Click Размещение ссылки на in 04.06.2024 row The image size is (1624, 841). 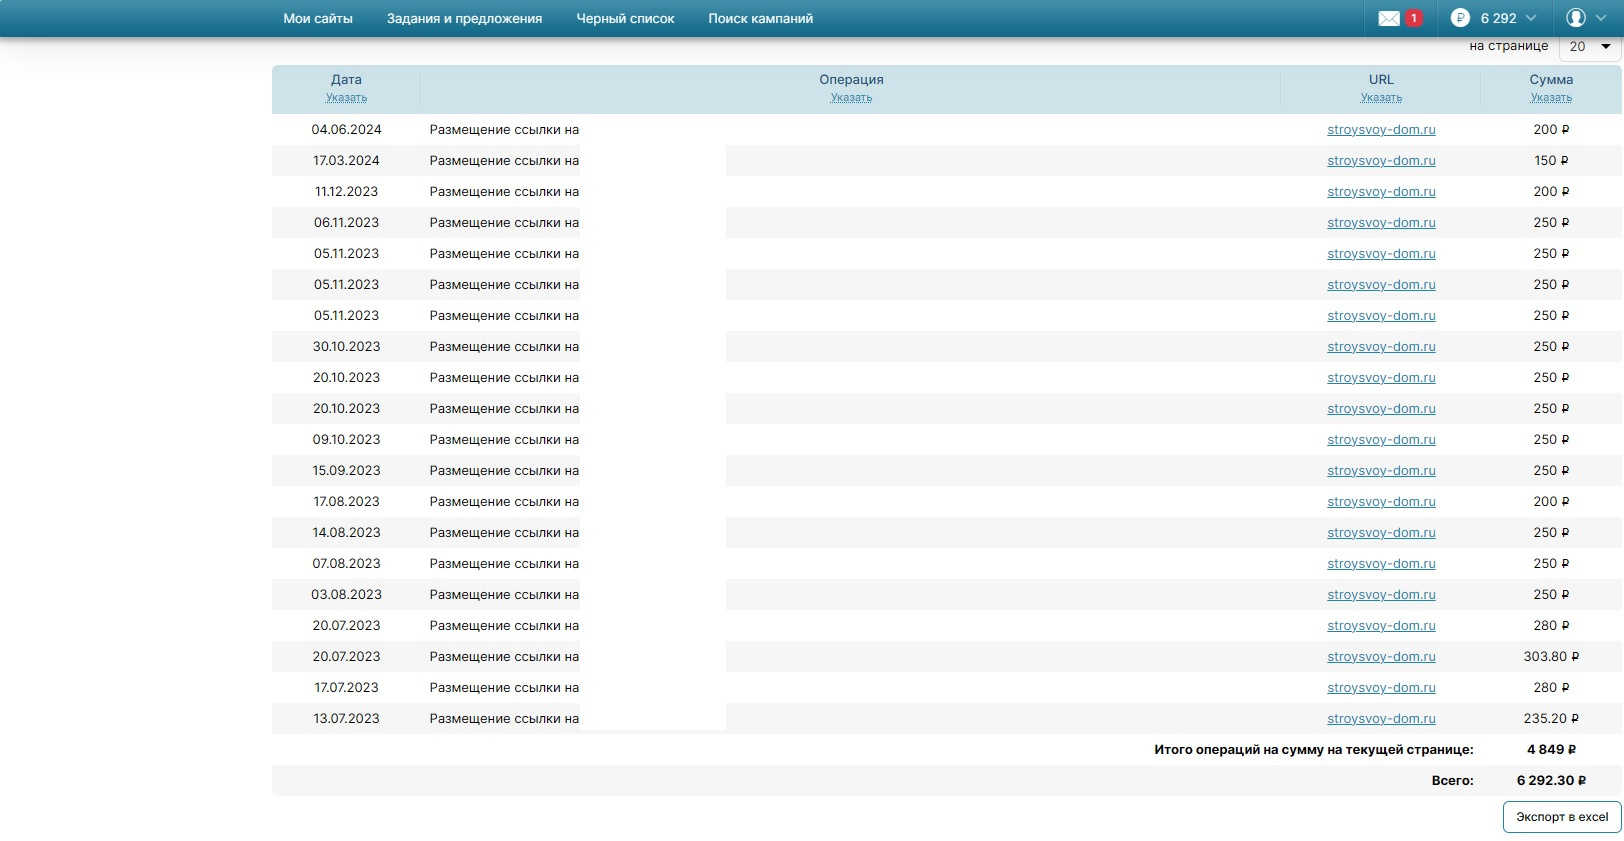pyautogui.click(x=504, y=130)
